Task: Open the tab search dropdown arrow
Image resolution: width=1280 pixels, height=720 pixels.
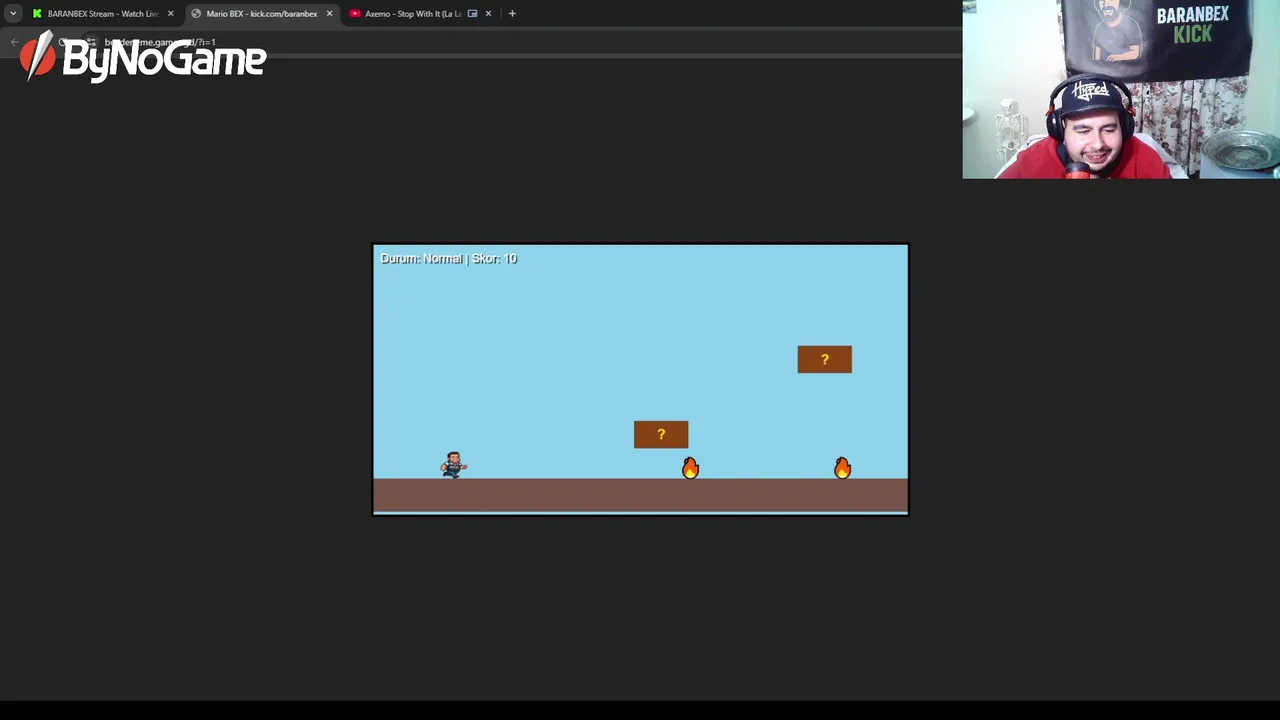Action: click(13, 14)
